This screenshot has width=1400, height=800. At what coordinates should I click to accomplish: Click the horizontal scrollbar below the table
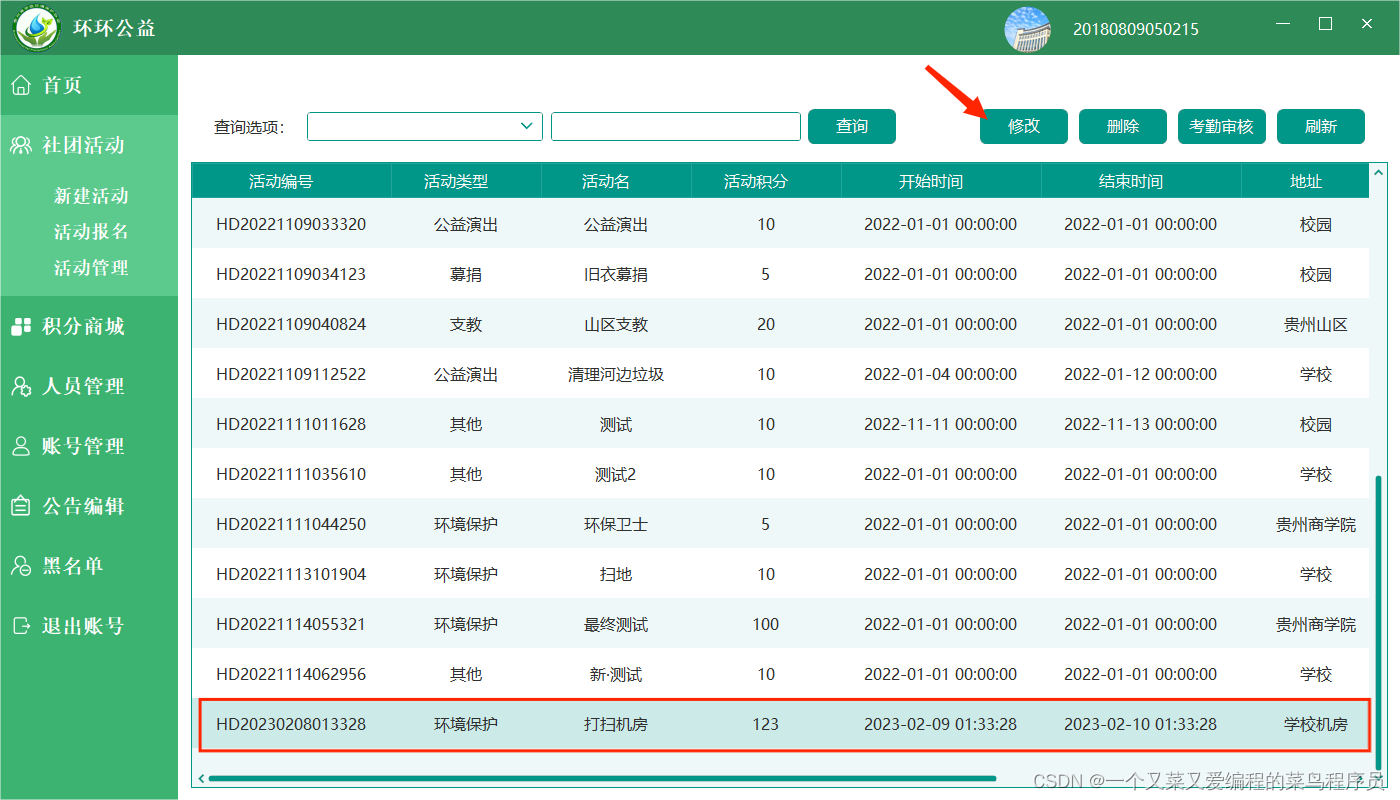600,777
